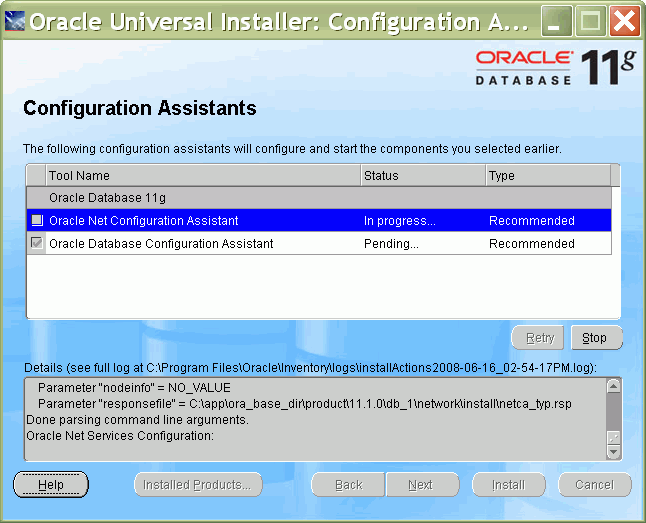Viewport: 646px width, 523px height.
Task: Click the Install button
Action: [509, 485]
